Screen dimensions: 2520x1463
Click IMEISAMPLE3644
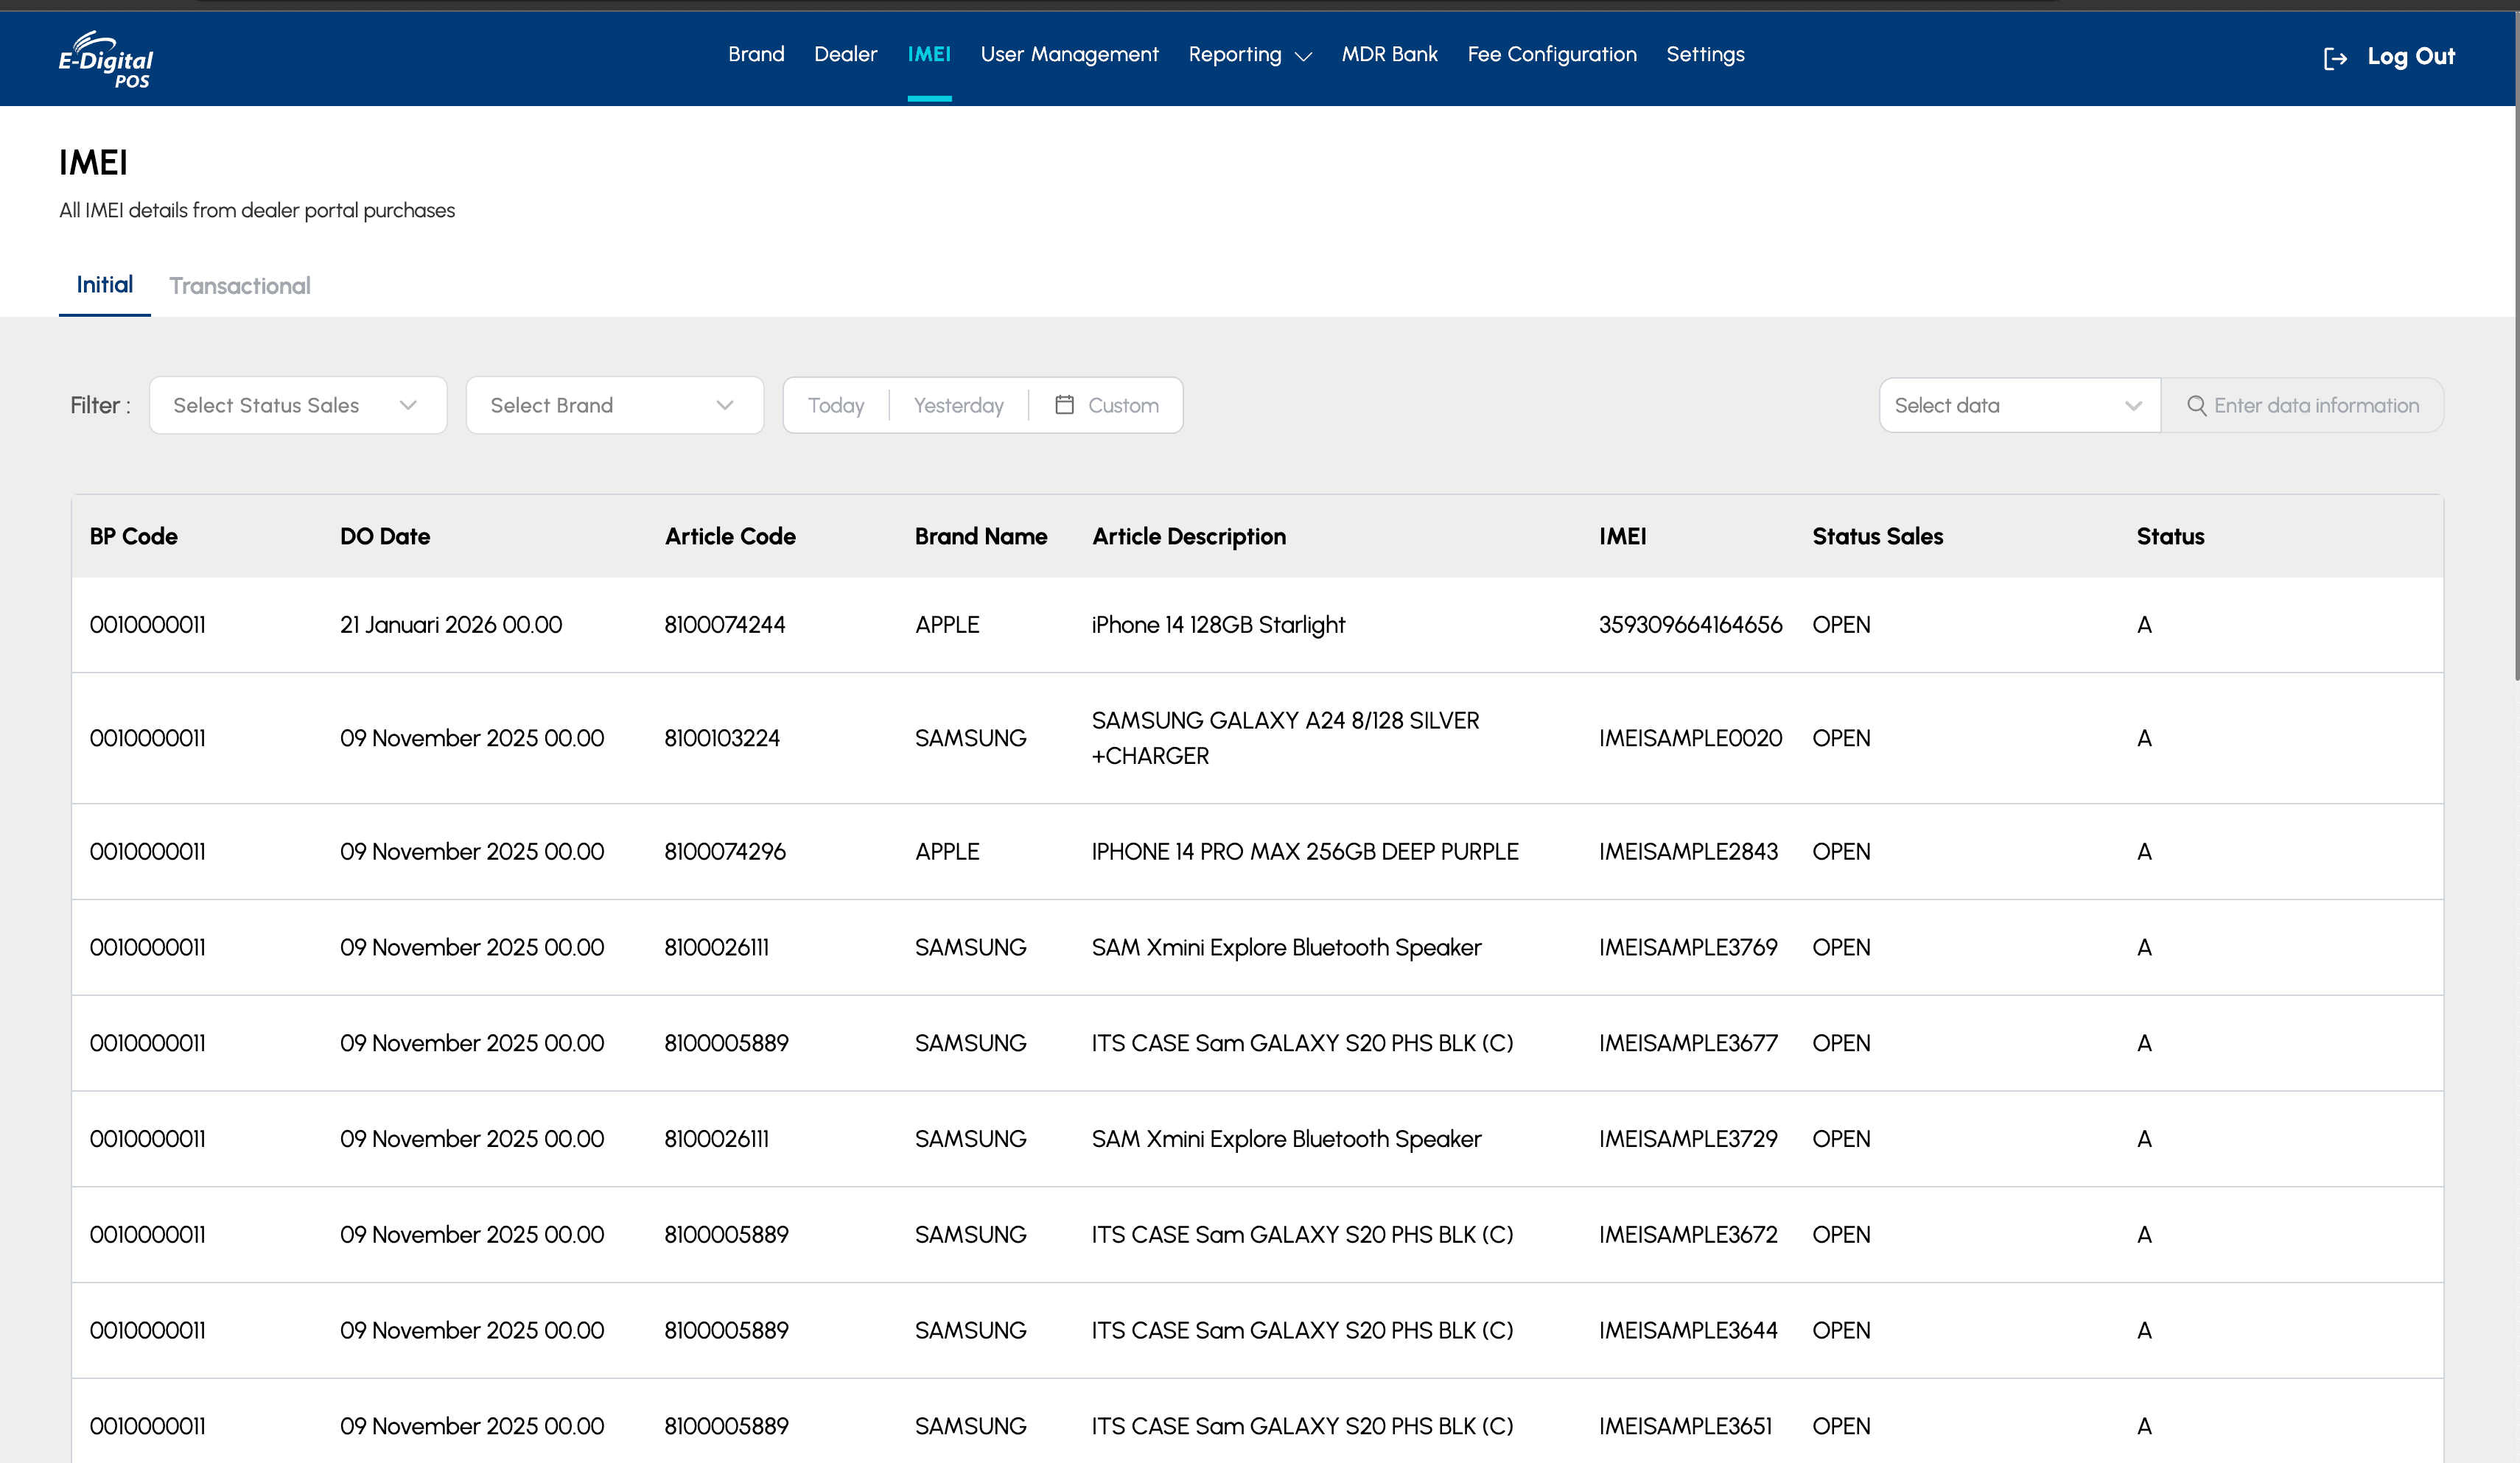(x=1688, y=1330)
